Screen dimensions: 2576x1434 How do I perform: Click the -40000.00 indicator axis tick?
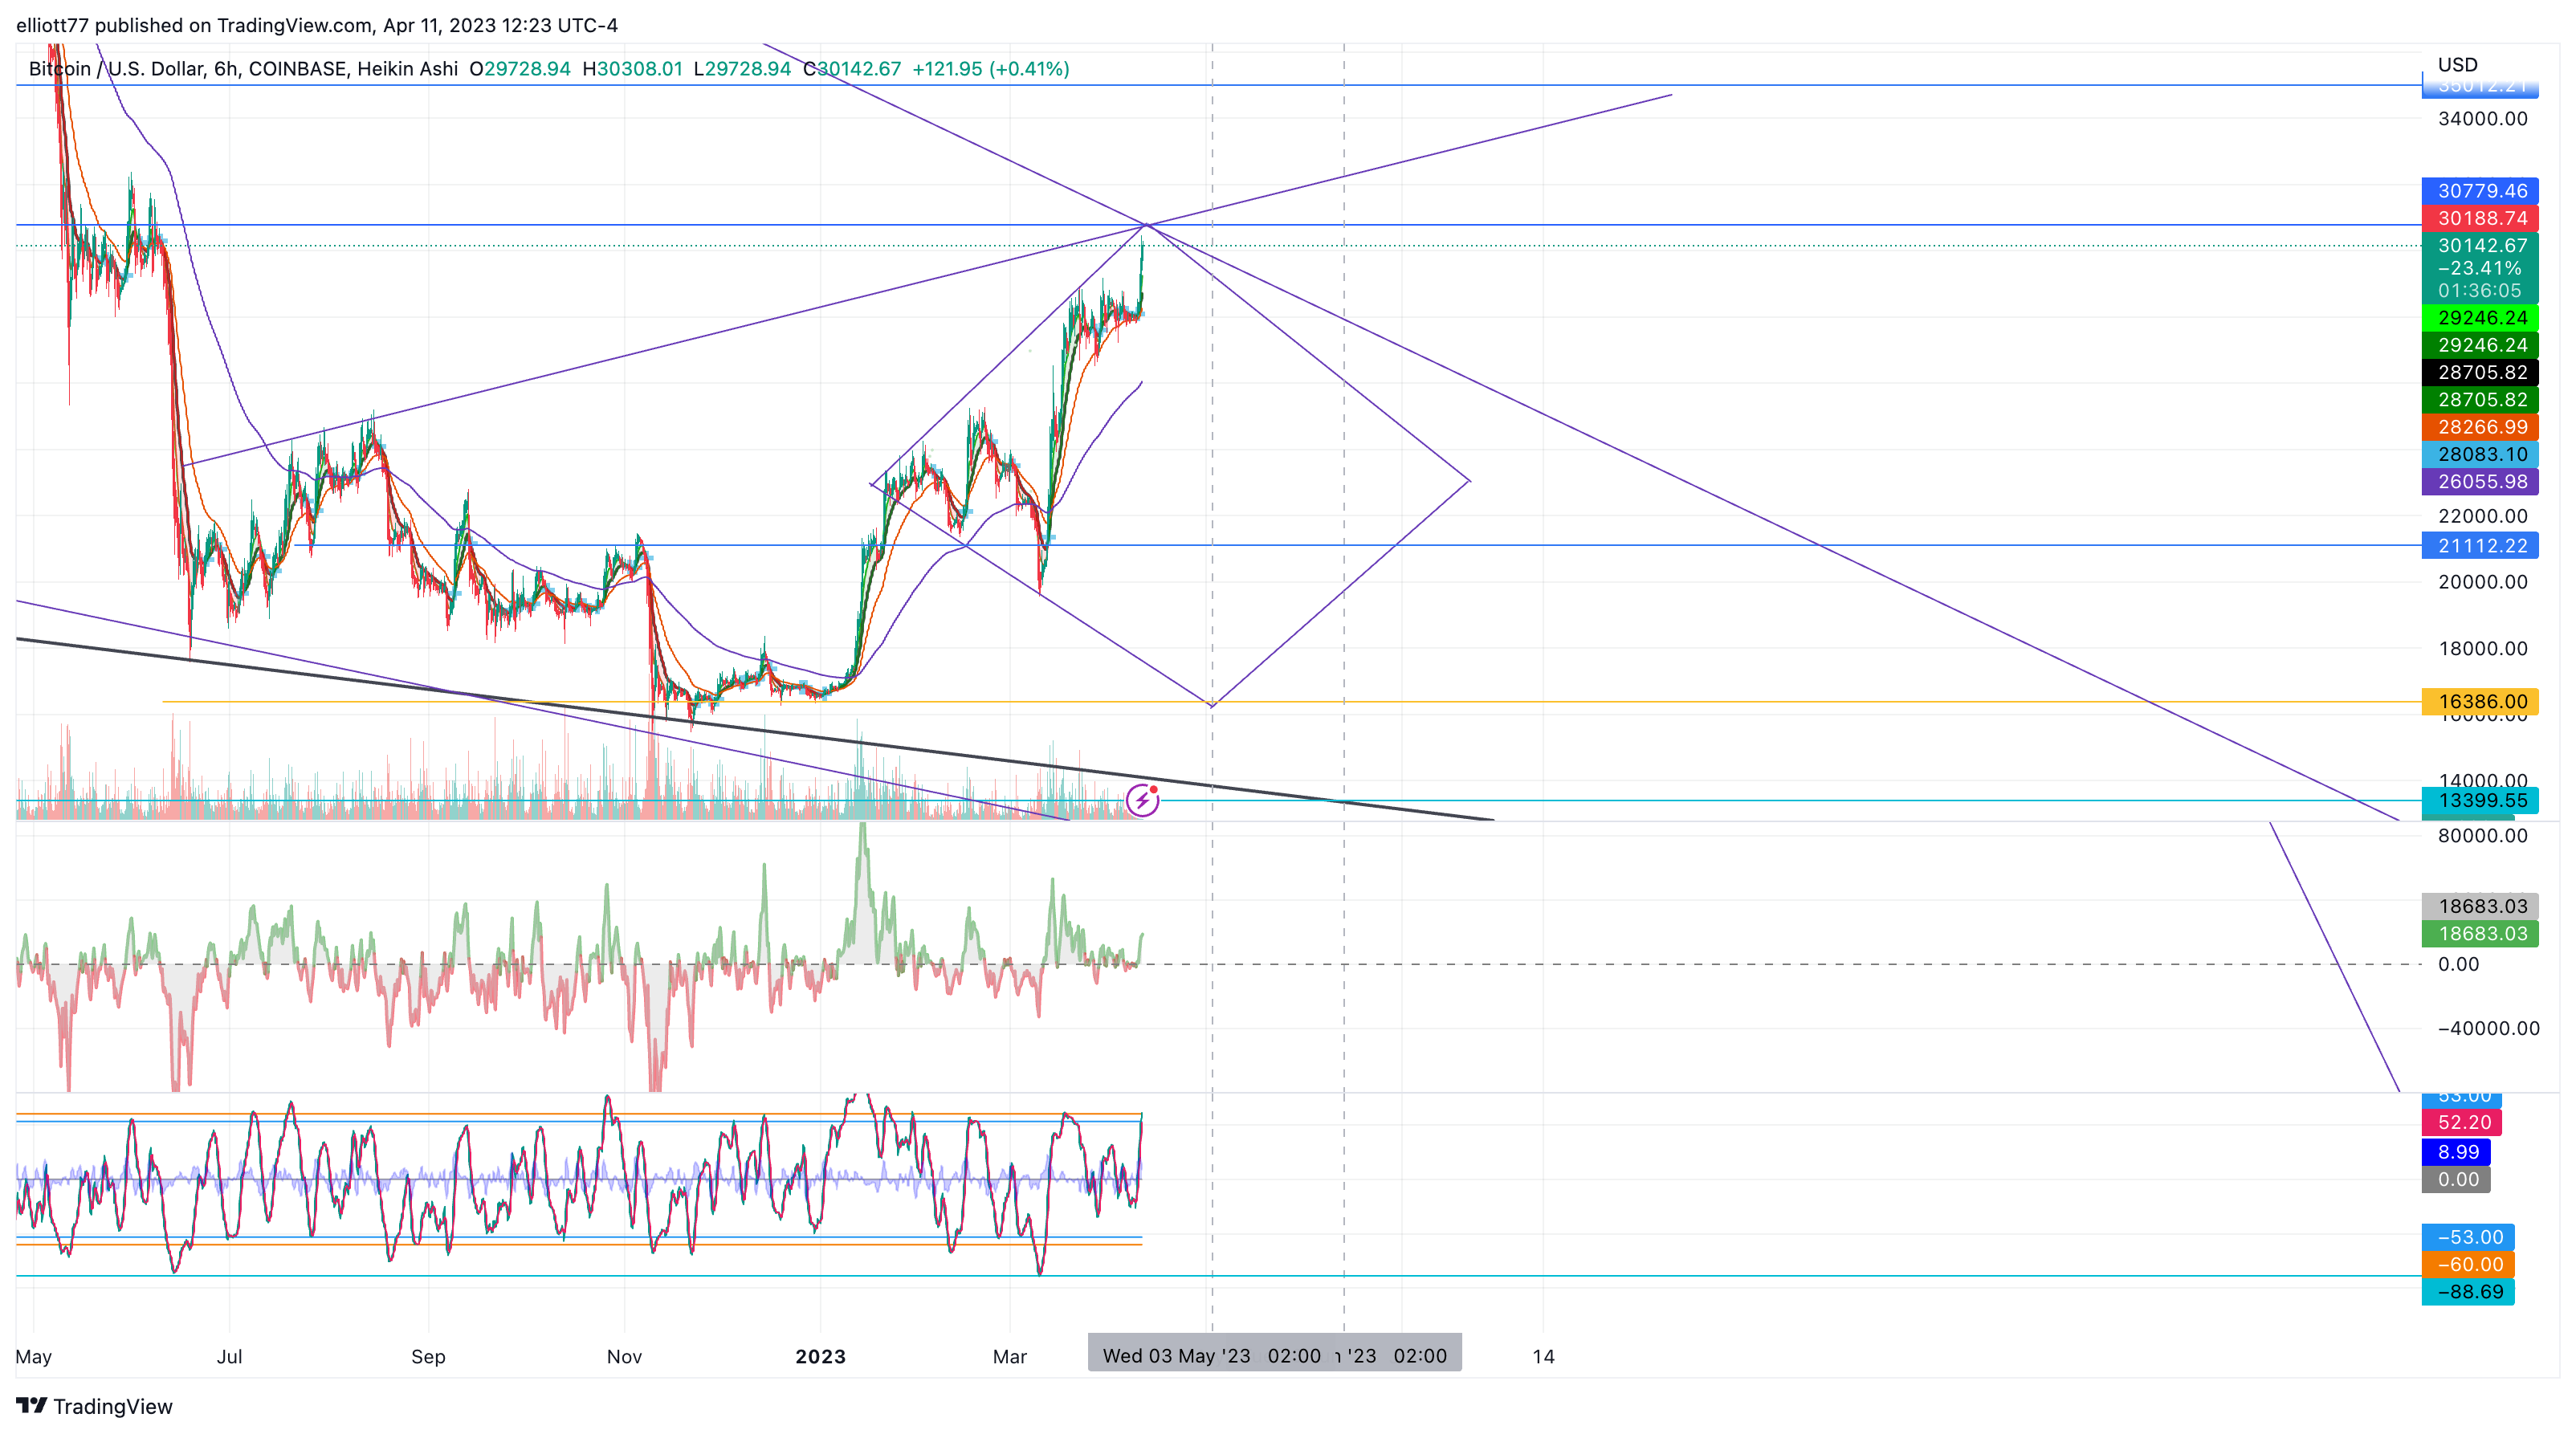(x=2488, y=1028)
